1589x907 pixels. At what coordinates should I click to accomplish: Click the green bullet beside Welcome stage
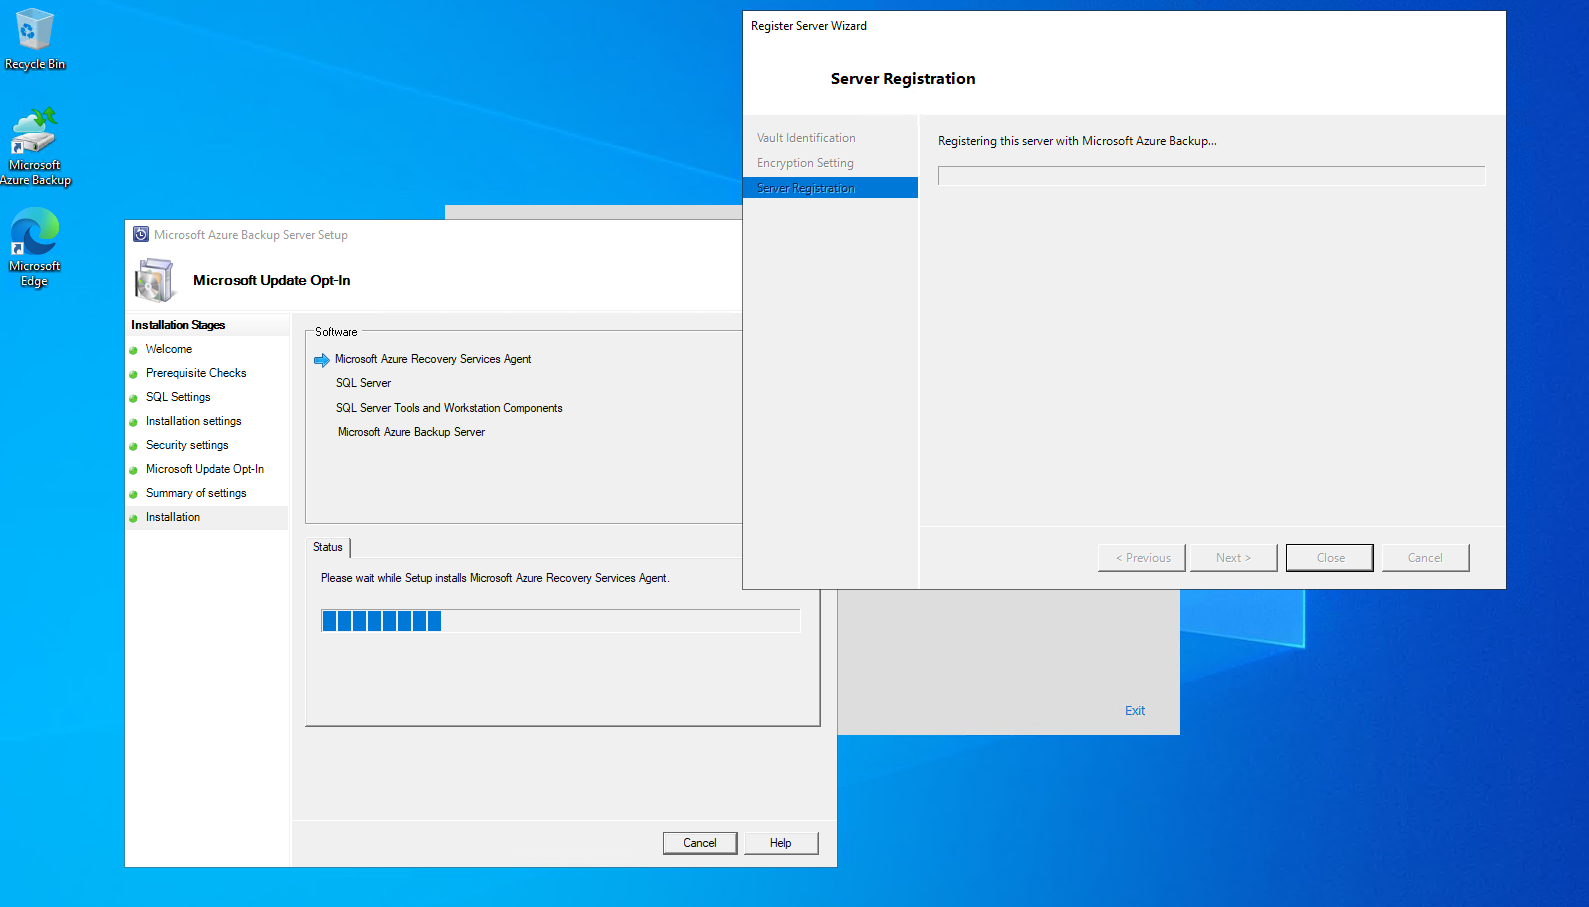click(133, 350)
